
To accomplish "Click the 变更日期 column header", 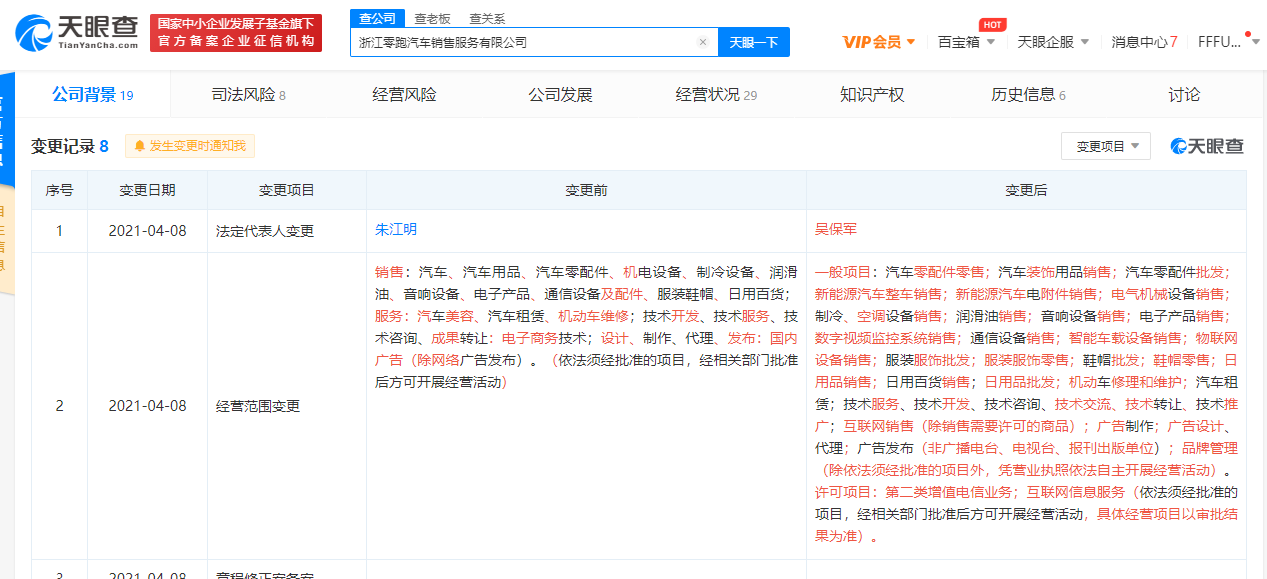I will tap(147, 190).
